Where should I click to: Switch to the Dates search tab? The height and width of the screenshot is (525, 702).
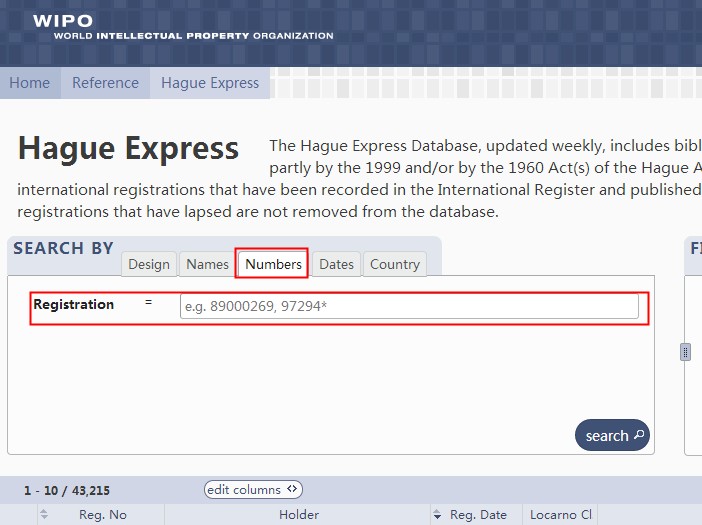click(x=336, y=264)
